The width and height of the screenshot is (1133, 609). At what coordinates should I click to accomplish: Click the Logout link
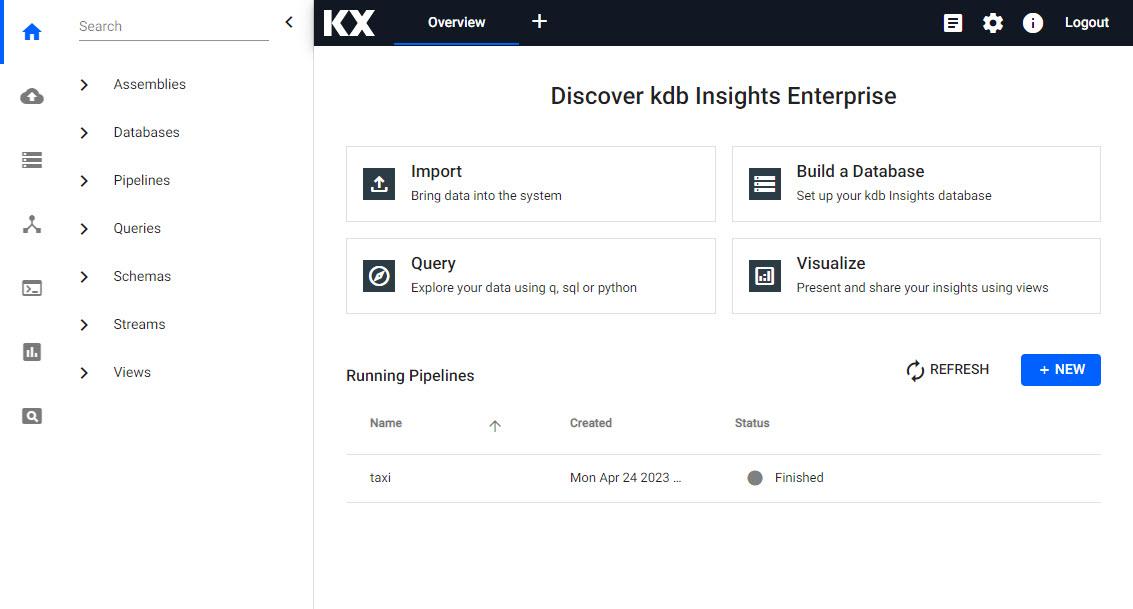(x=1087, y=22)
